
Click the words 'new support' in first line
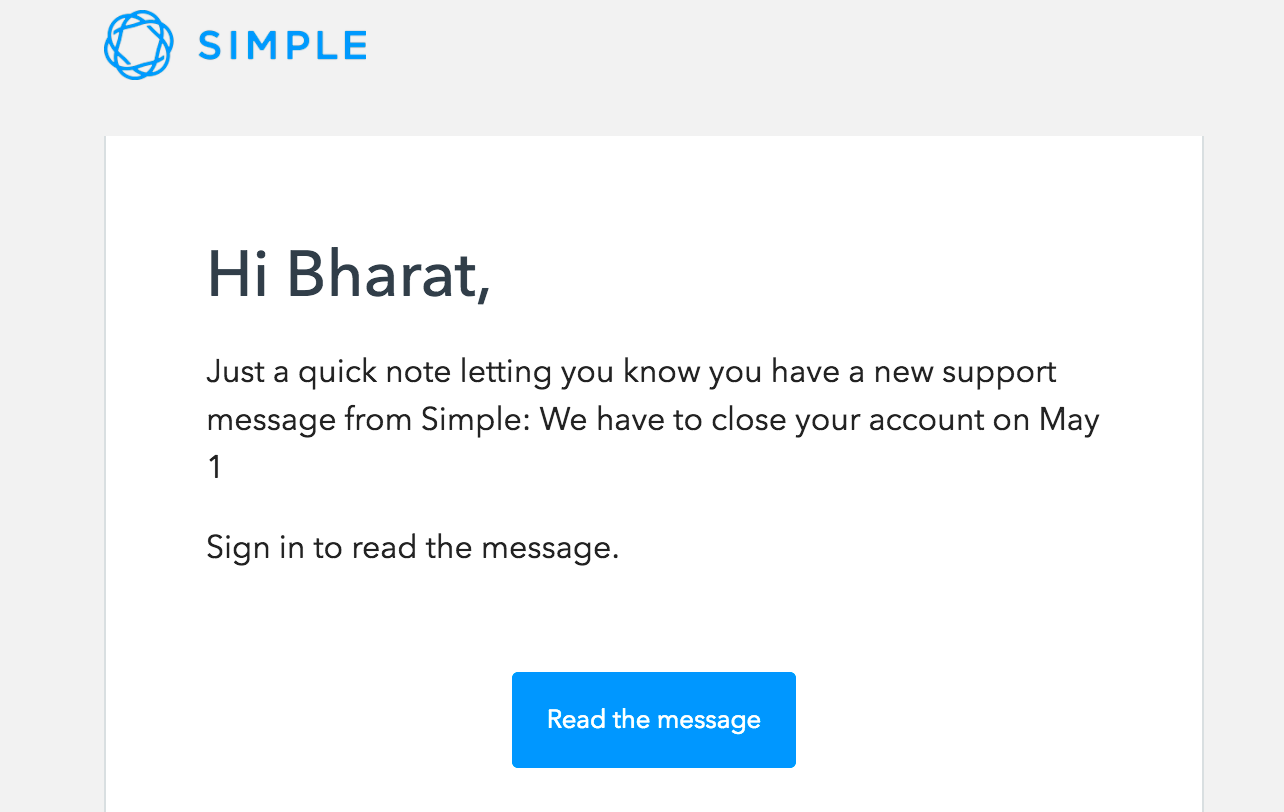coord(965,372)
